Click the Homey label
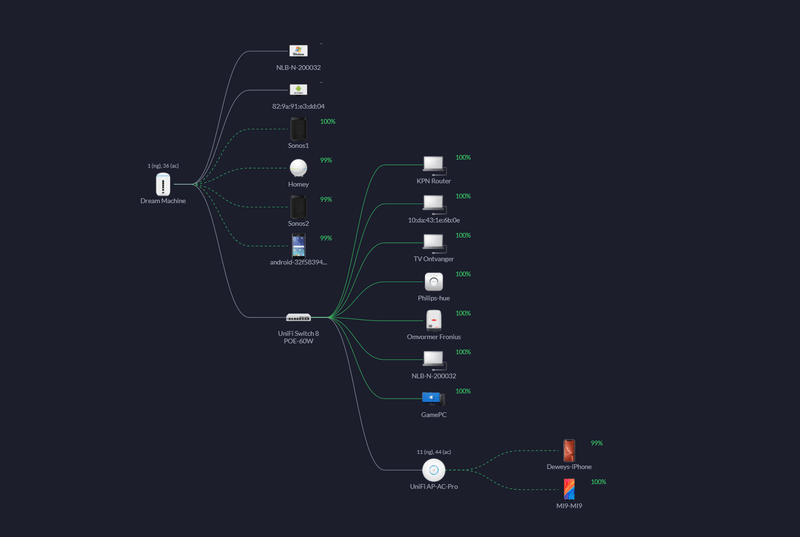 pos(298,184)
